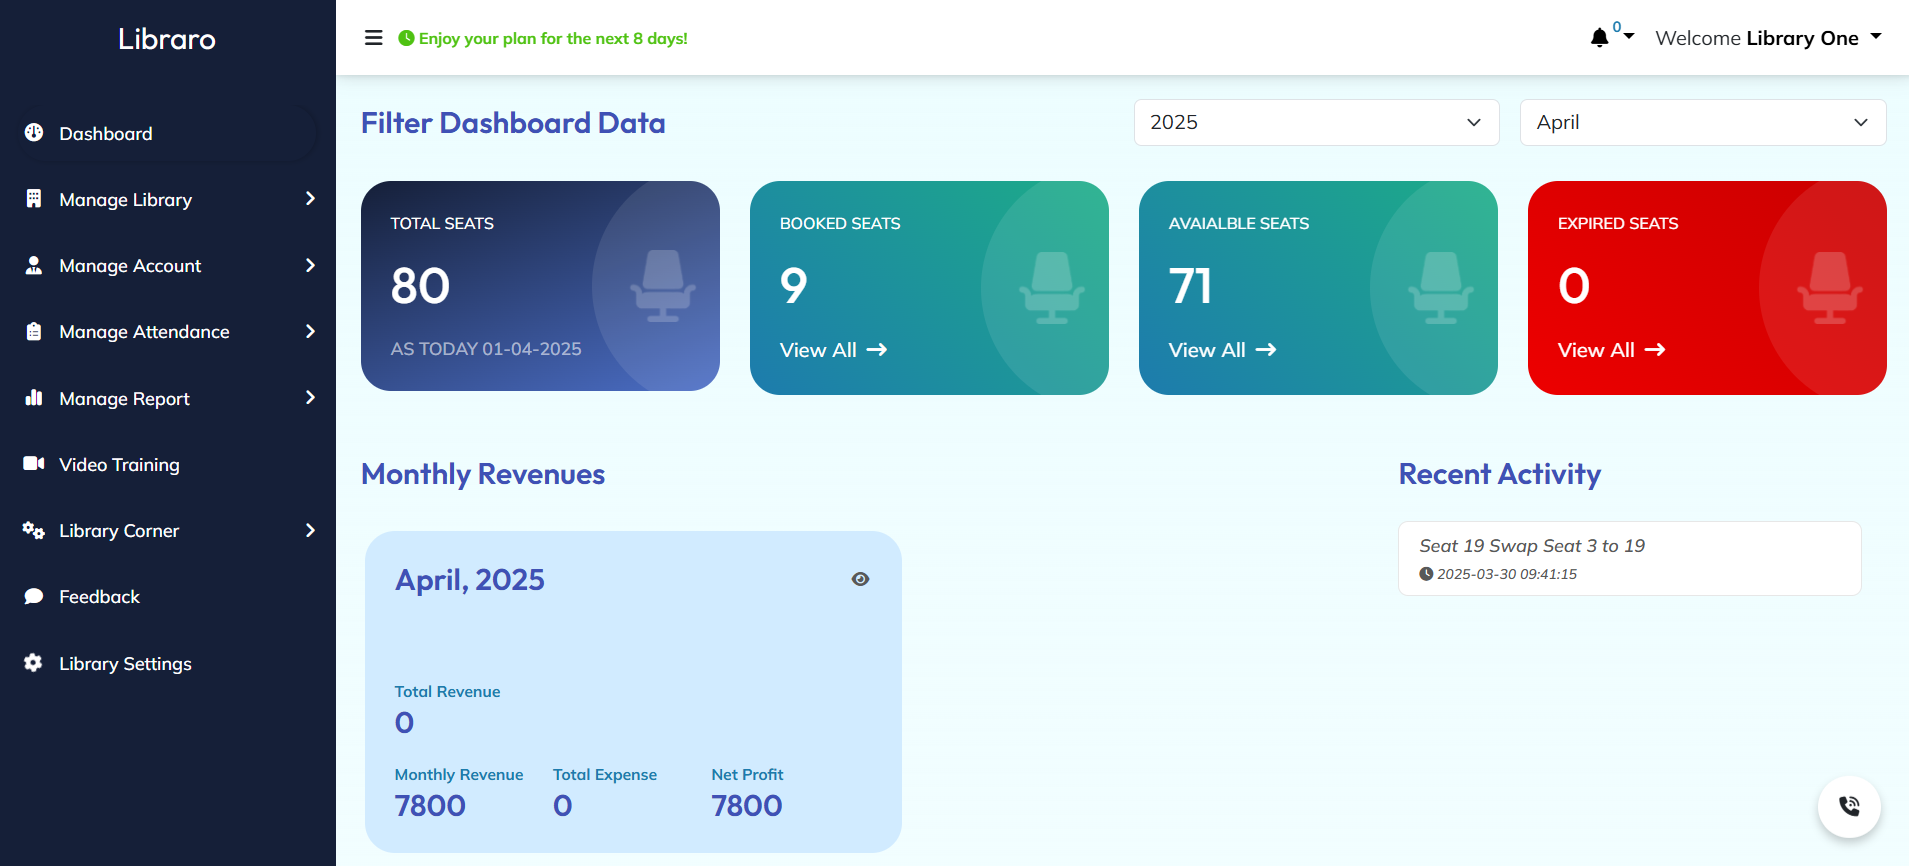Expand the Welcome Library One user menu
The height and width of the screenshot is (866, 1909).
click(x=1768, y=38)
